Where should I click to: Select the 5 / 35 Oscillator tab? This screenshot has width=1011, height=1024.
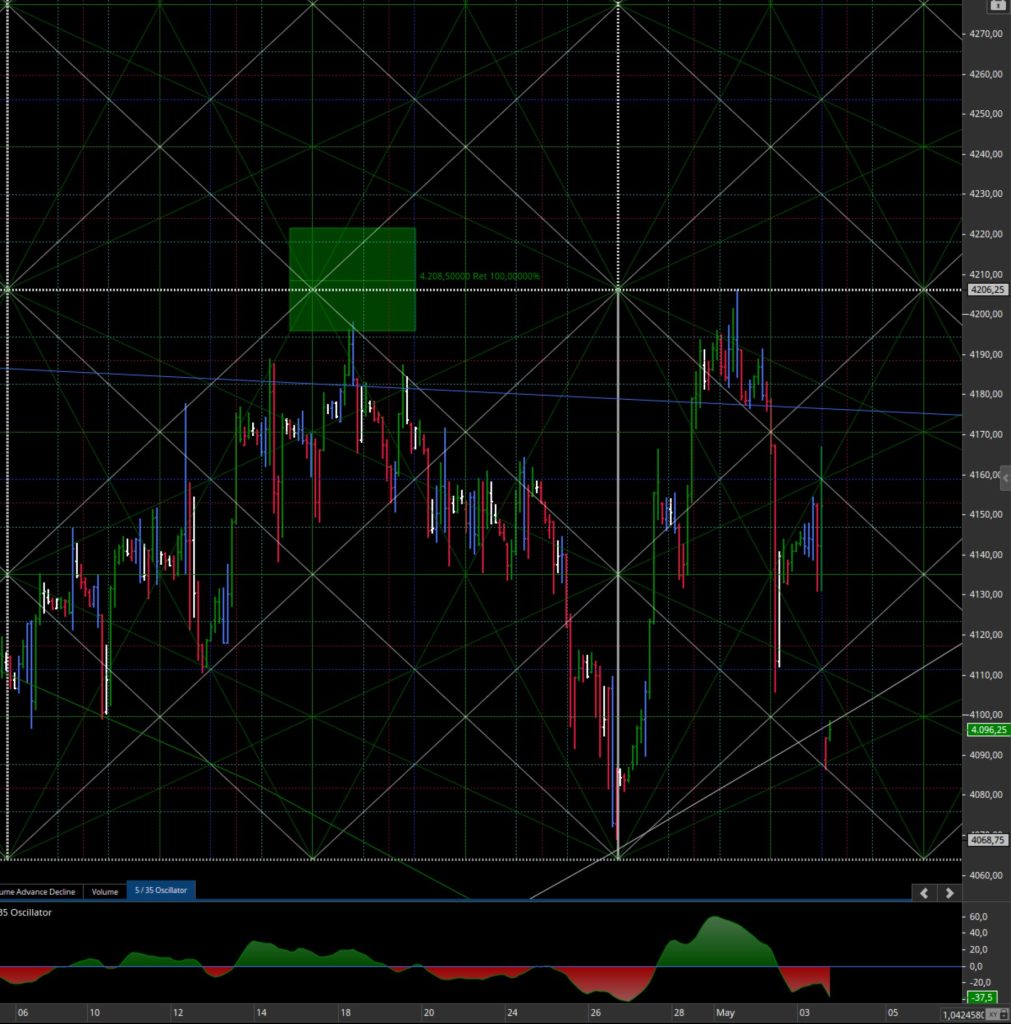(161, 890)
